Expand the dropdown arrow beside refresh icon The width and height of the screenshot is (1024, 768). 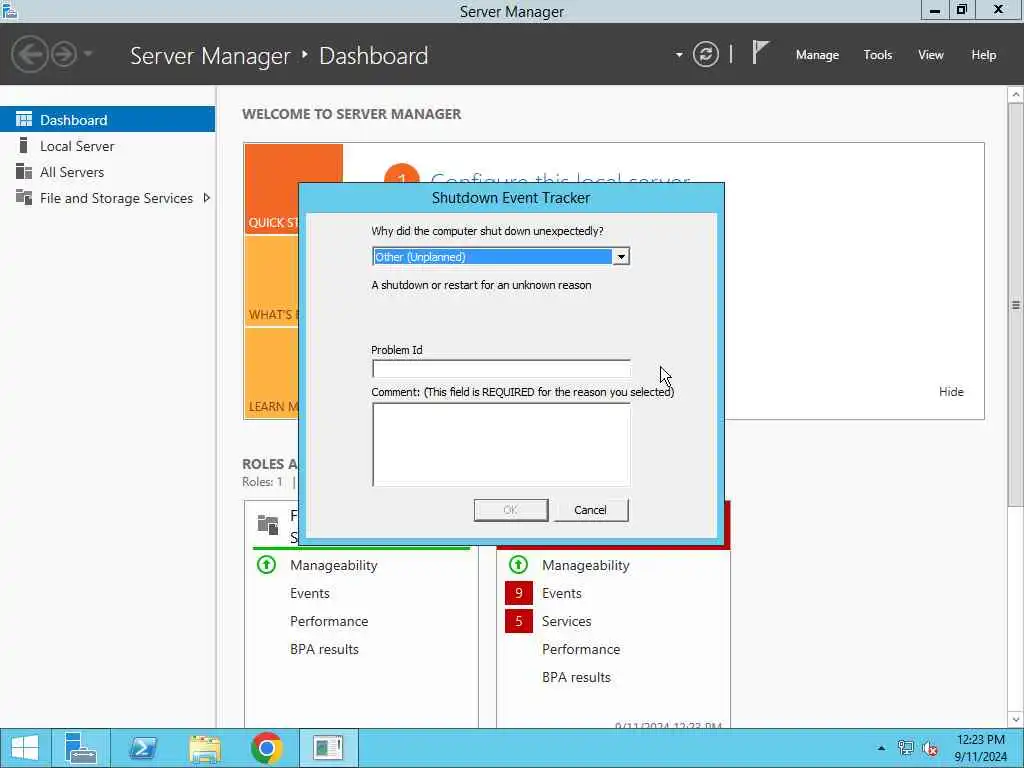click(679, 55)
